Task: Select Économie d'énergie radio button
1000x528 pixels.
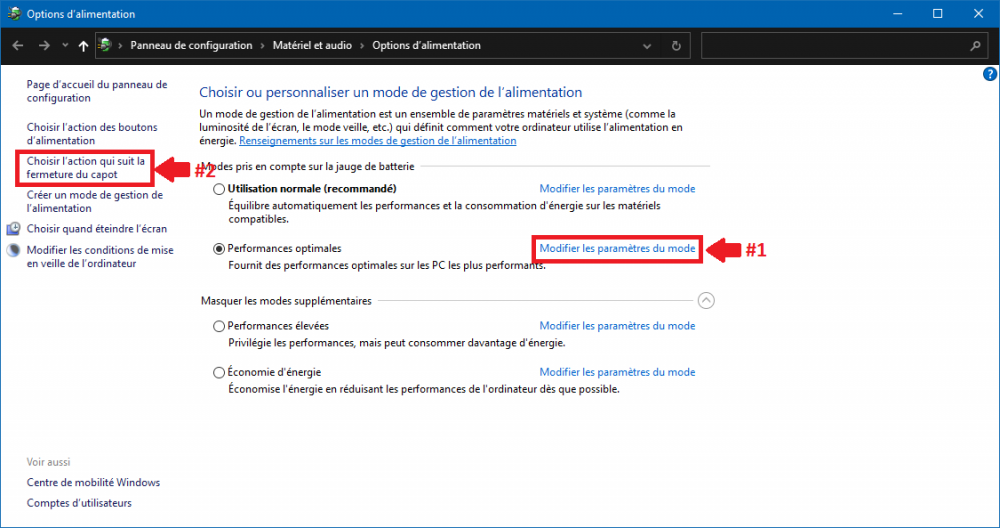Action: tap(219, 373)
